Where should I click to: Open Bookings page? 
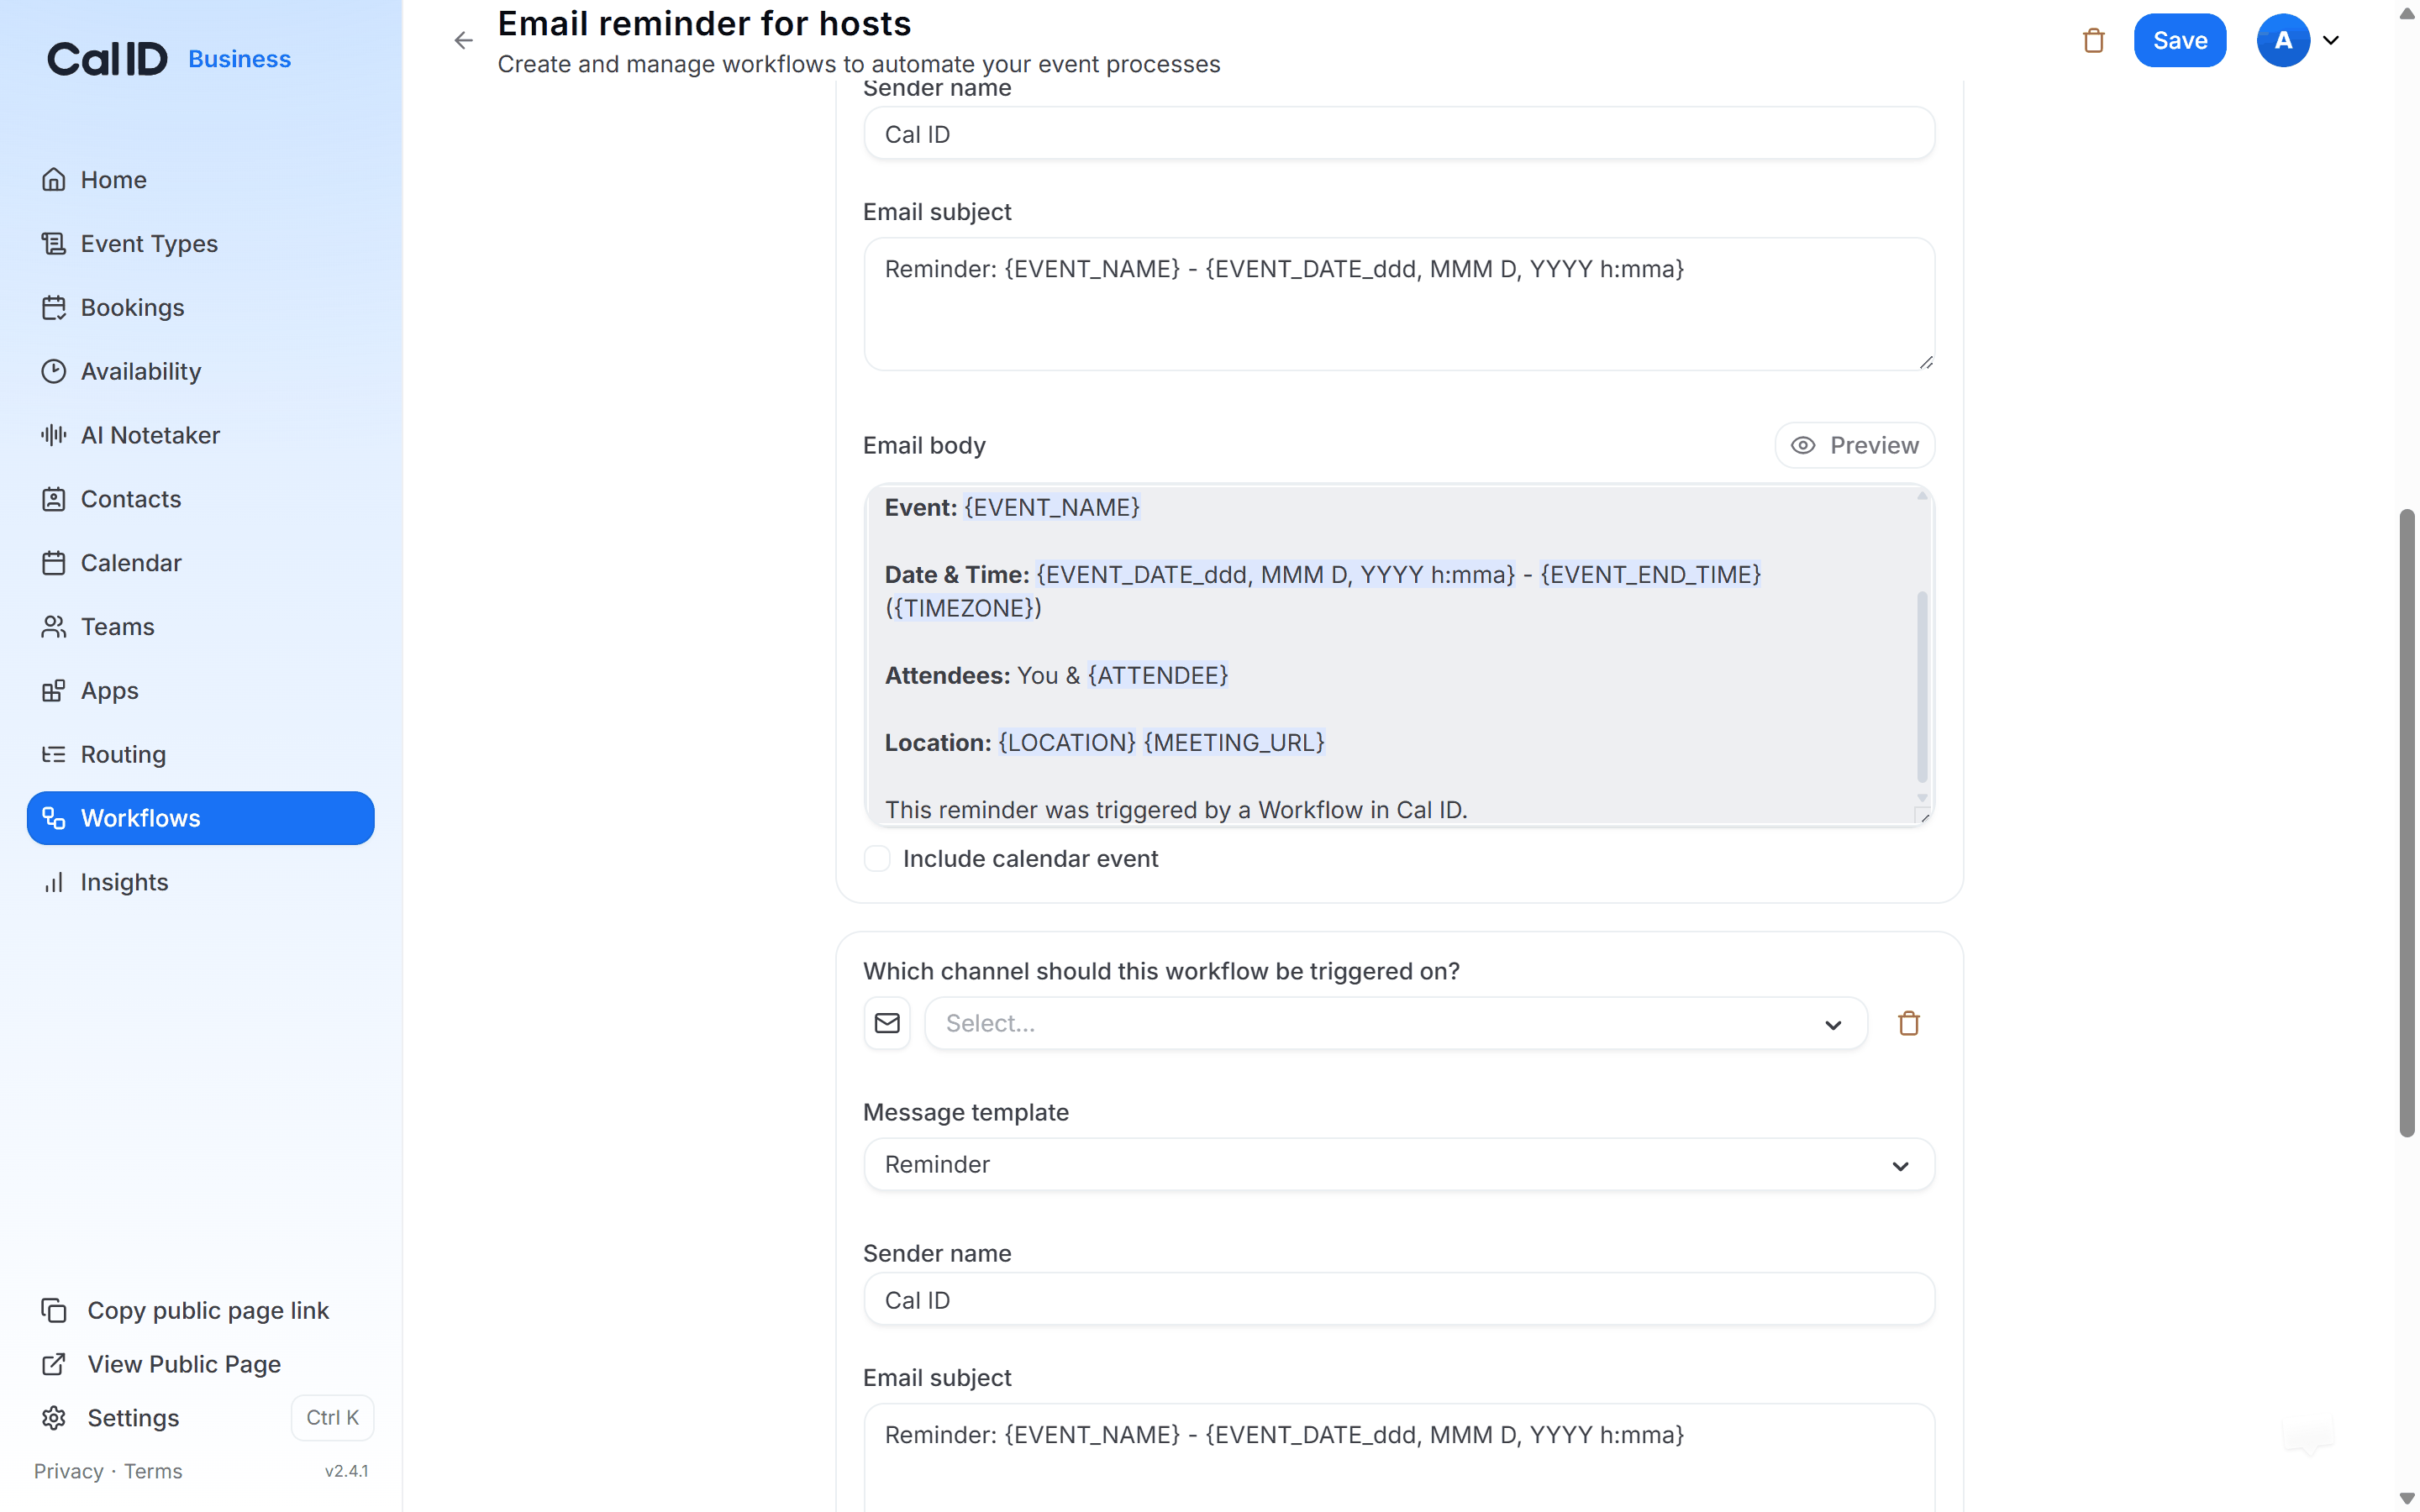(x=201, y=308)
